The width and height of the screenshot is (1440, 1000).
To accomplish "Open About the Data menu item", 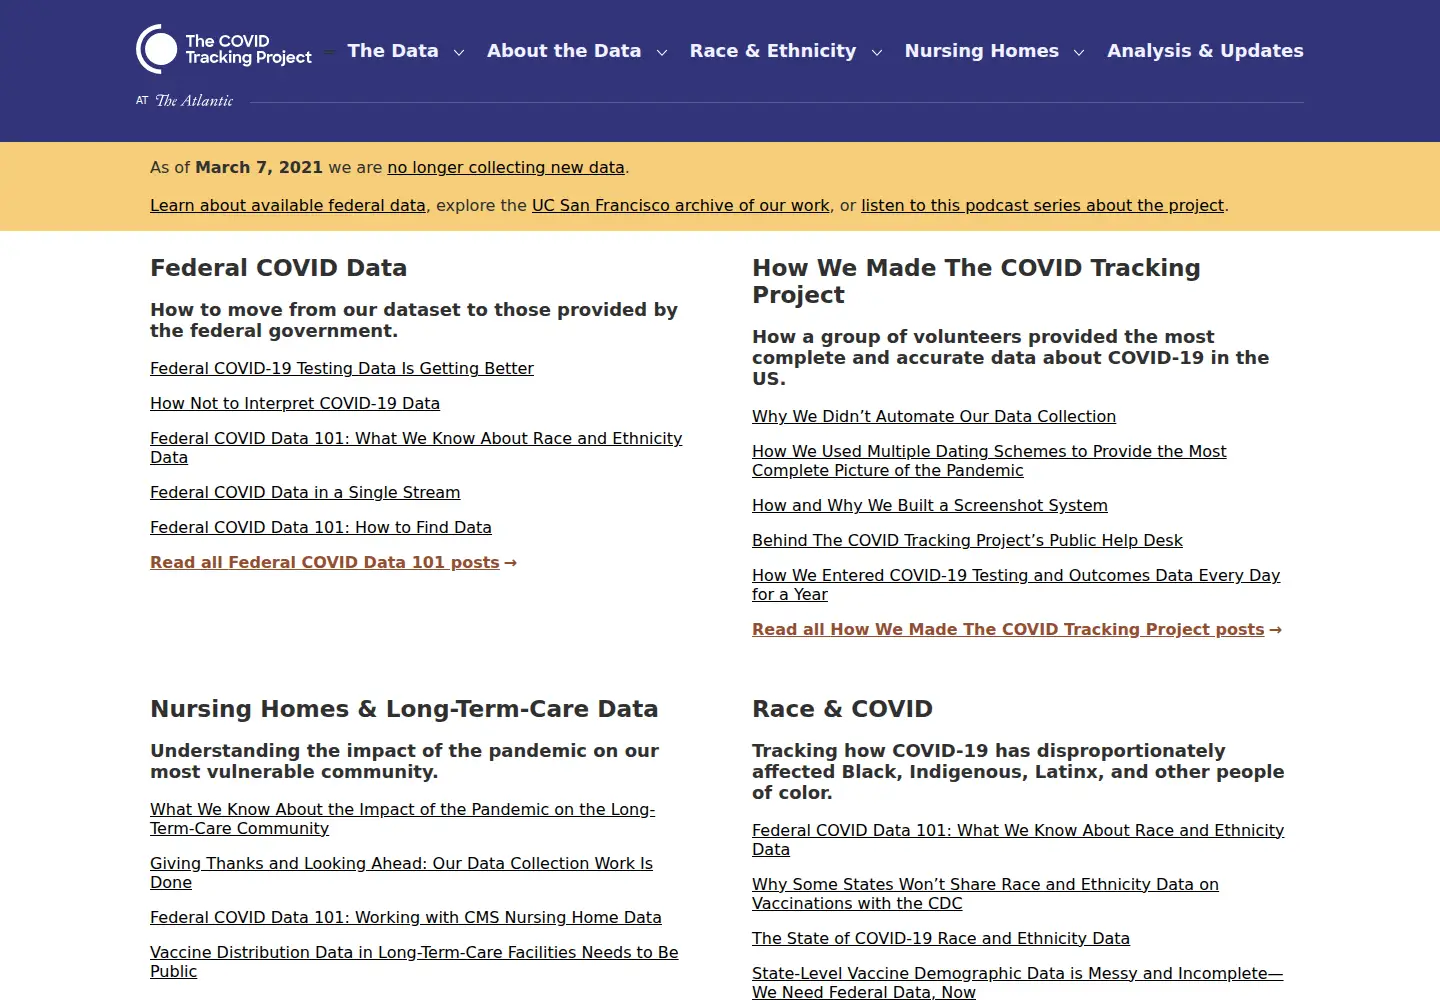I will 564,51.
